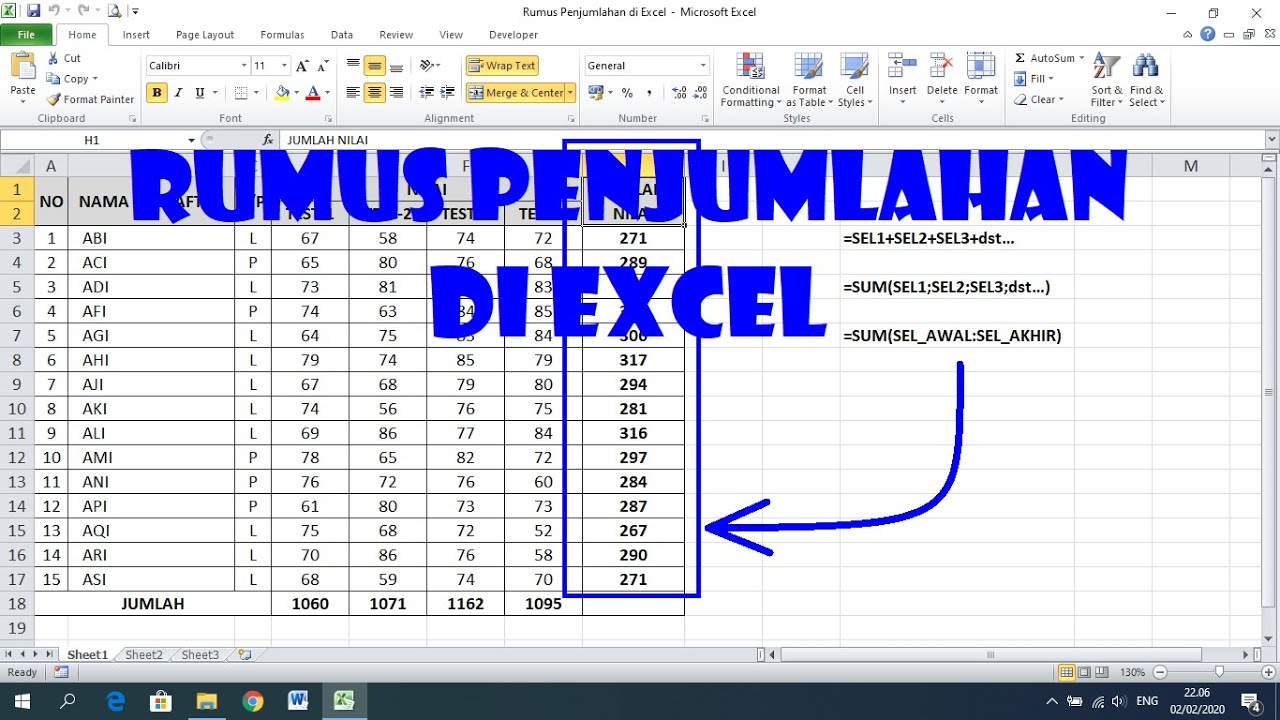Toggle Middle Align button

coord(375,65)
